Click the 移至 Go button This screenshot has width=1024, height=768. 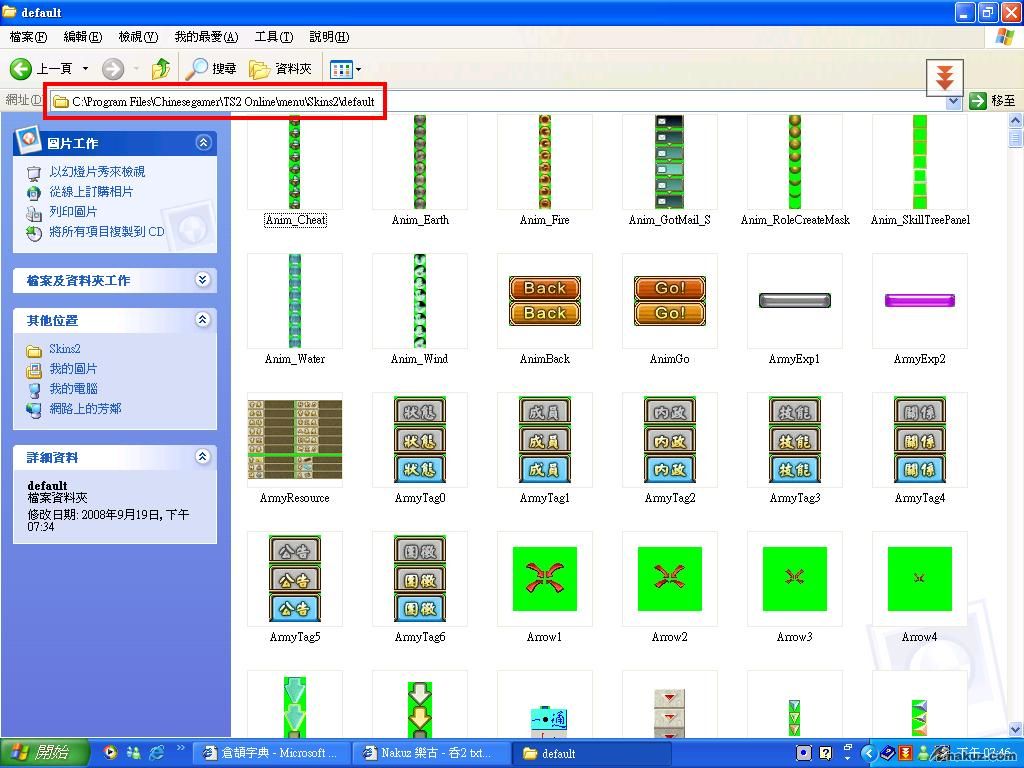click(x=993, y=101)
